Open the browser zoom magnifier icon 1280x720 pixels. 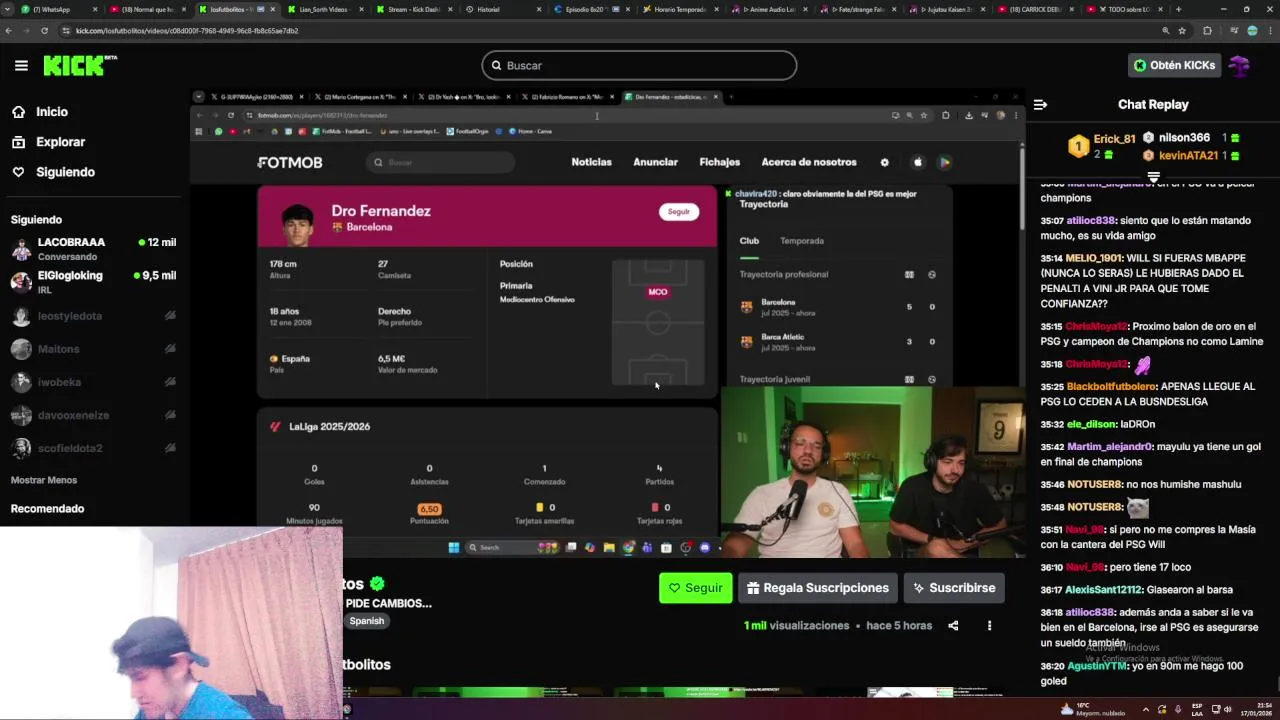click(1165, 31)
